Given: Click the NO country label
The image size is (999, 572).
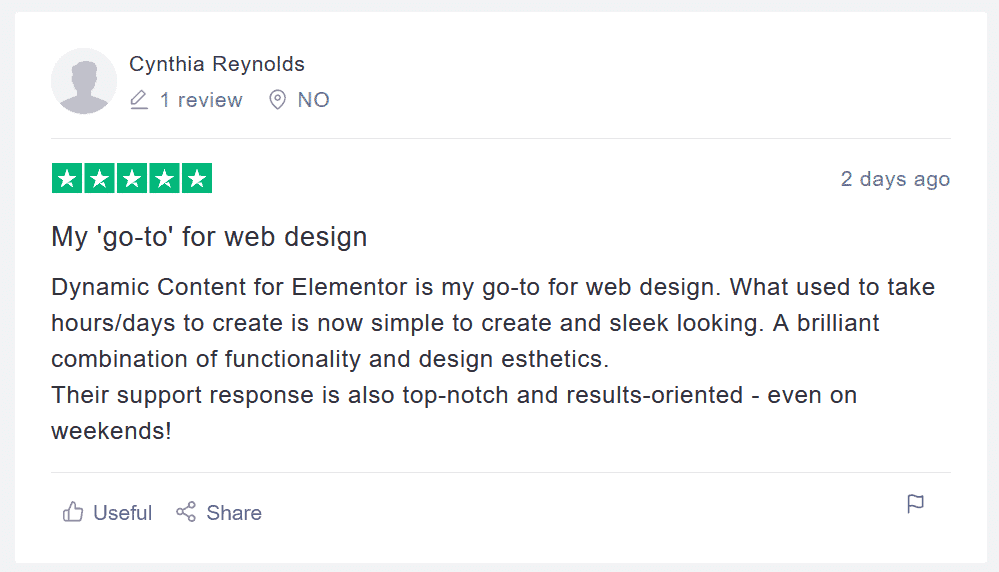Looking at the screenshot, I should [x=313, y=100].
